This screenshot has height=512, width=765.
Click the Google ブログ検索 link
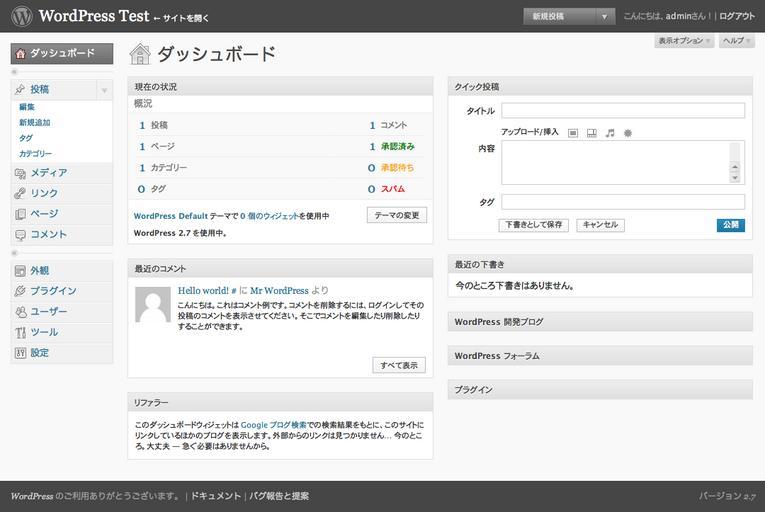click(273, 425)
